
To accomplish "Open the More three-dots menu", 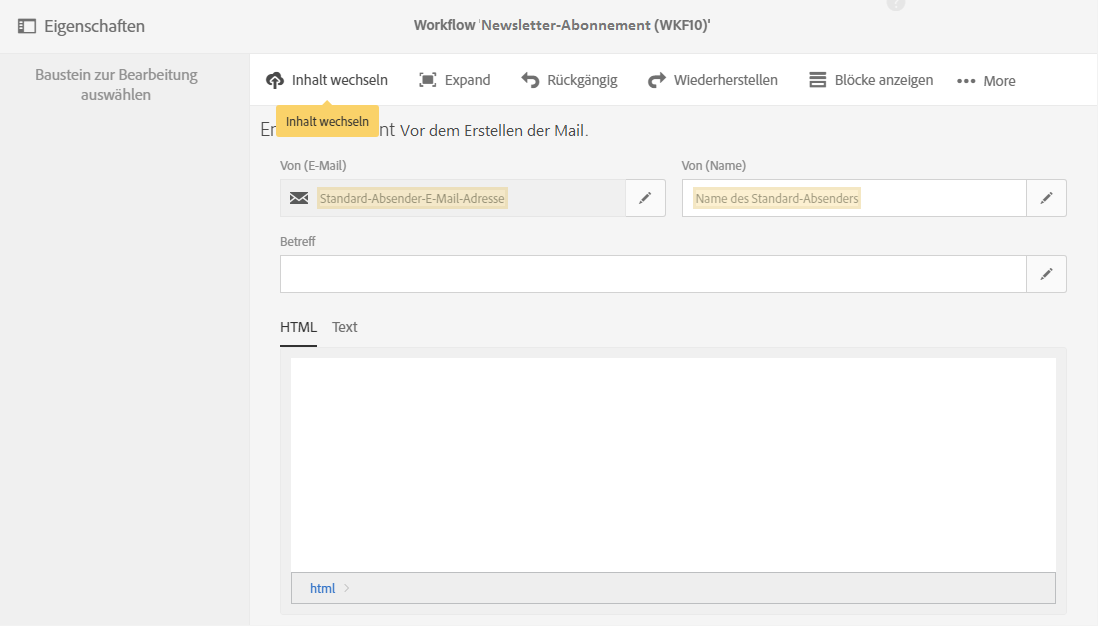I will click(966, 81).
